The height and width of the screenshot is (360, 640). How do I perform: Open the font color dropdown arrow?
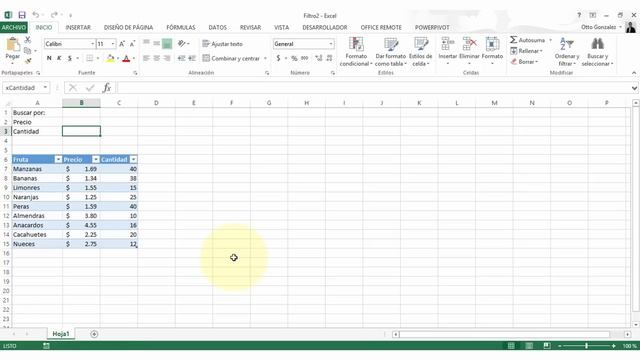134,58
